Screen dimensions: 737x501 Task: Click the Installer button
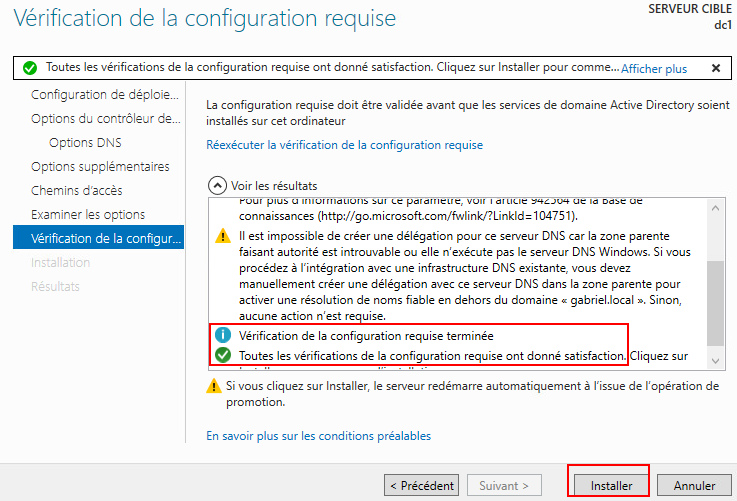point(611,485)
